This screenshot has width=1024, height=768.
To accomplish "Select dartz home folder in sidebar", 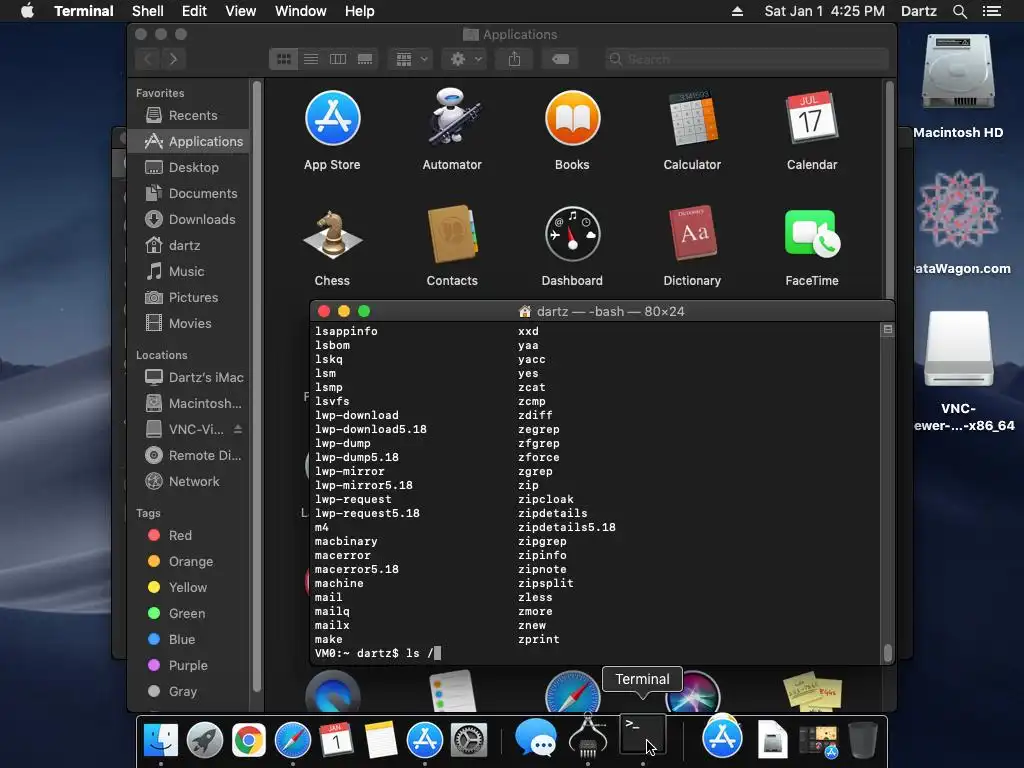I will pyautogui.click(x=188, y=246).
